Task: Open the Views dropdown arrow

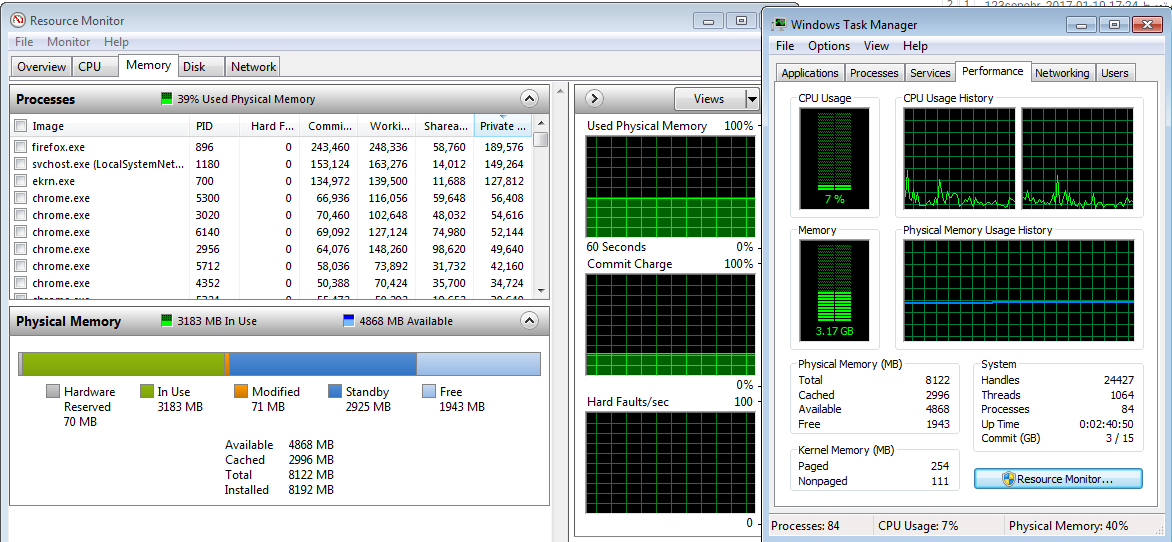Action: [x=752, y=98]
